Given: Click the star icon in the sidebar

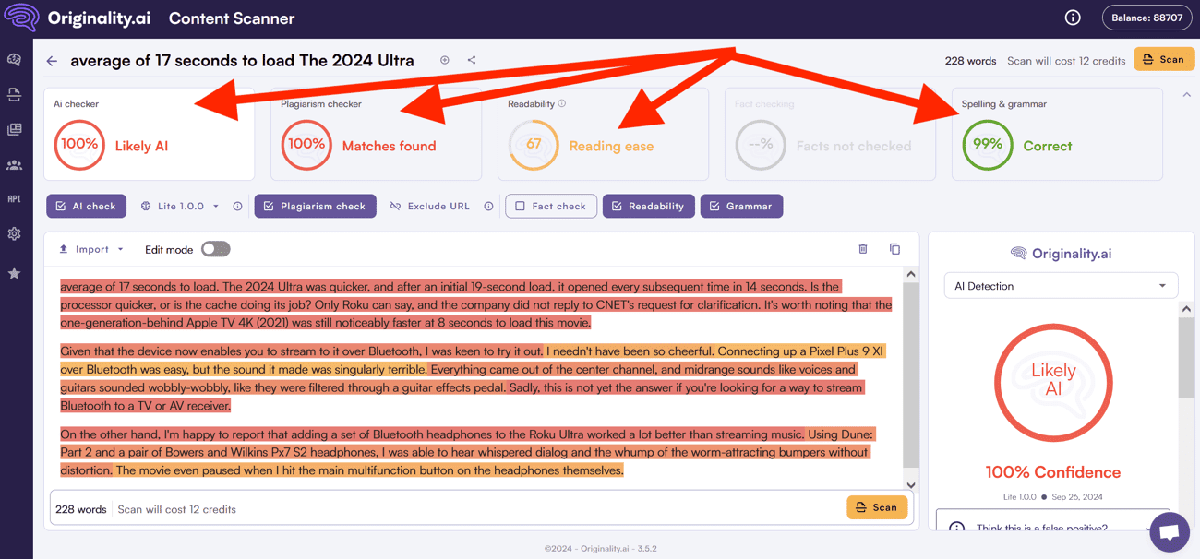Looking at the screenshot, I should (14, 273).
